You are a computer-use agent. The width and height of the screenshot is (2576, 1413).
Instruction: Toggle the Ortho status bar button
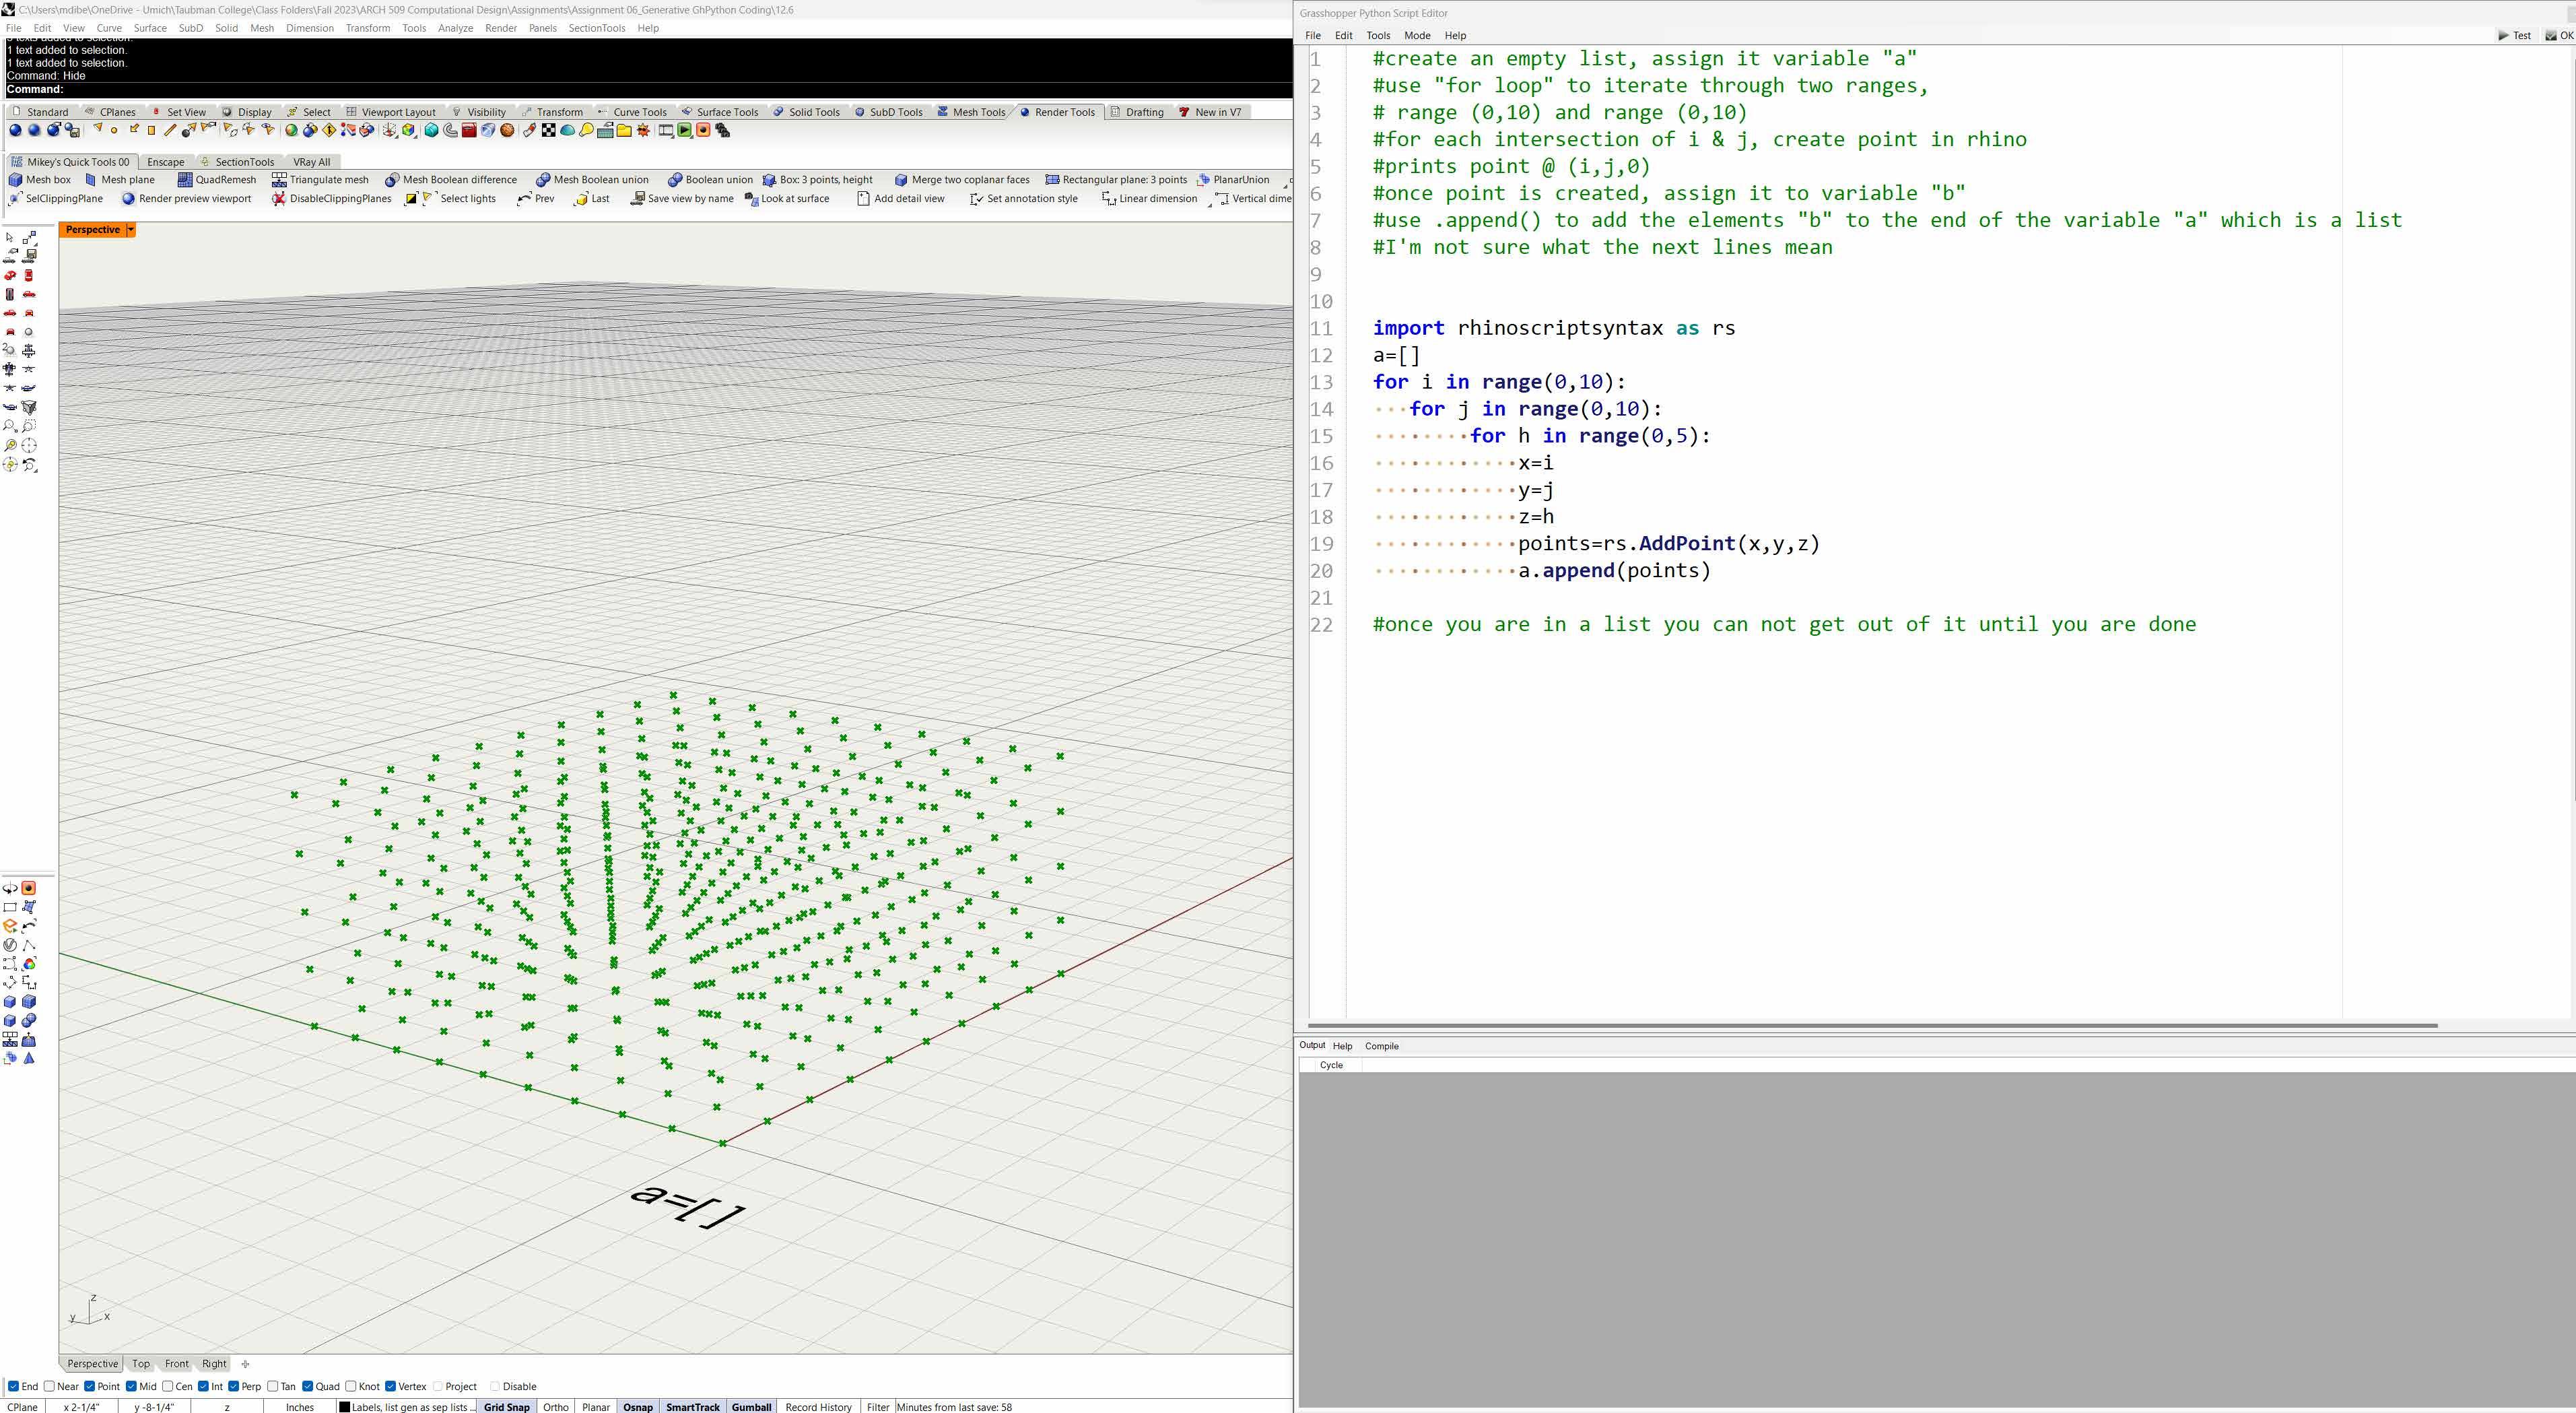(555, 1407)
